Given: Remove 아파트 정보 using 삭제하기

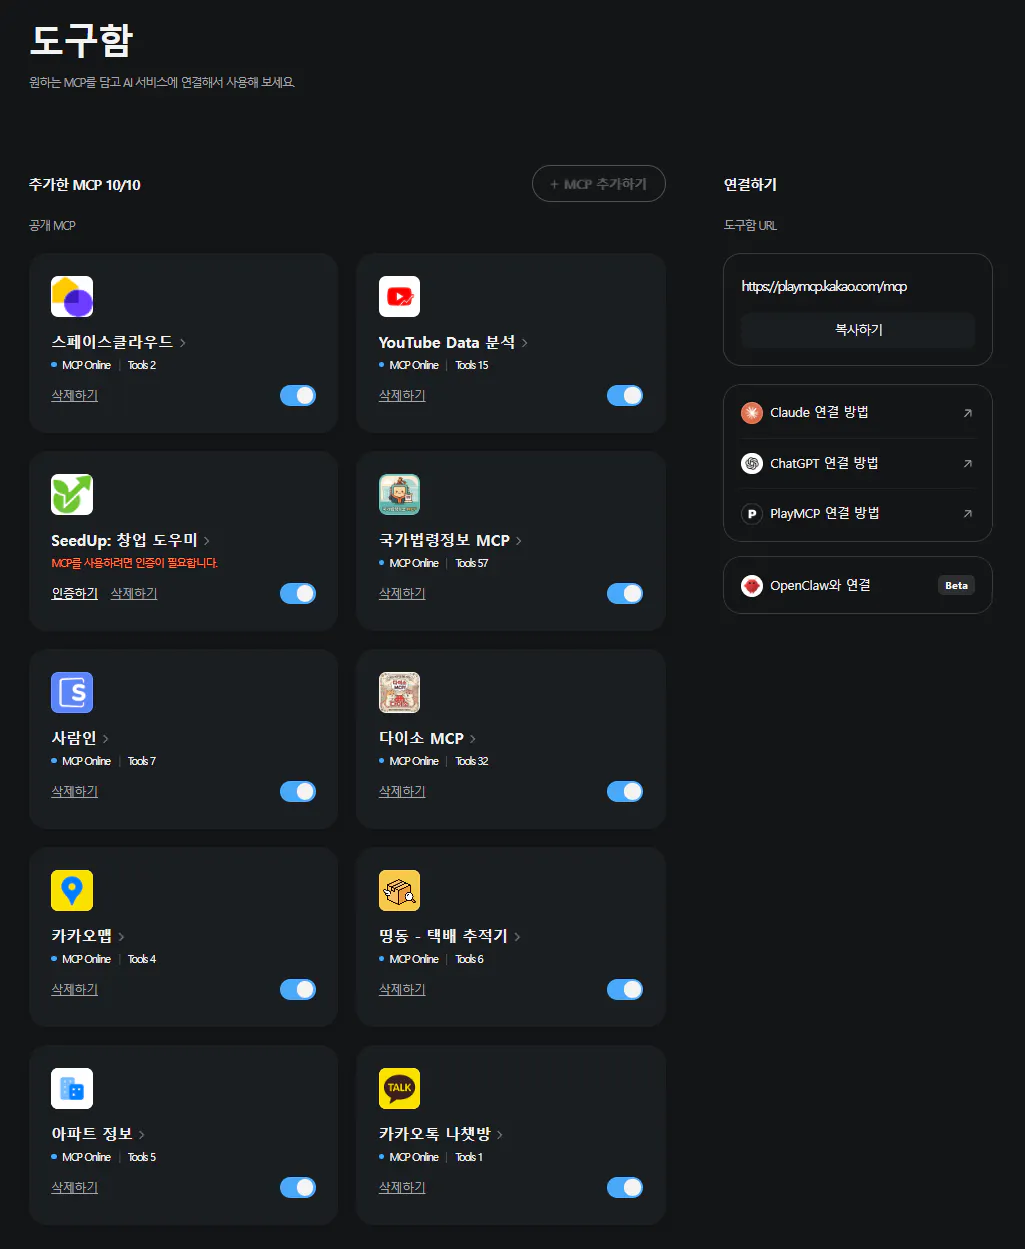Looking at the screenshot, I should click(x=75, y=1188).
